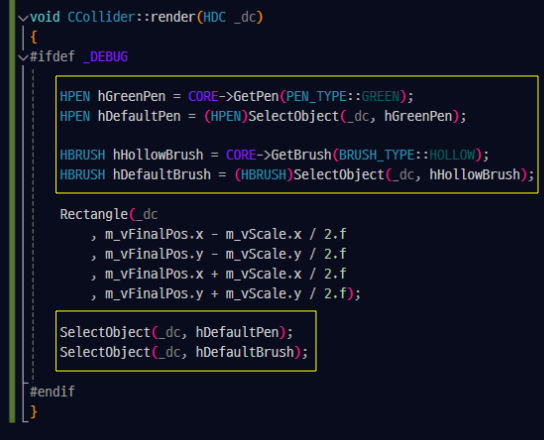This screenshot has height=440, width=544.
Task: Click the #endif directive
Action: 52,392
